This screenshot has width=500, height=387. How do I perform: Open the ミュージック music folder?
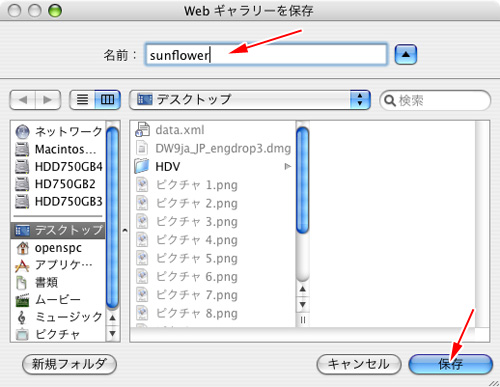[x=58, y=317]
